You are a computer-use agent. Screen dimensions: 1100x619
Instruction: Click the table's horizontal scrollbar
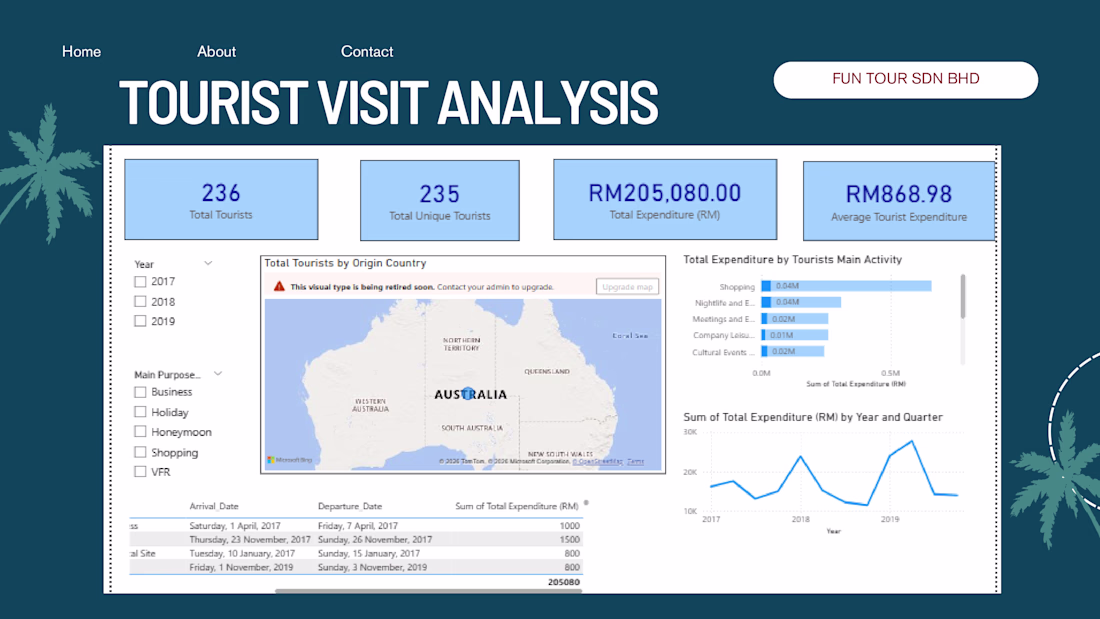[x=428, y=591]
